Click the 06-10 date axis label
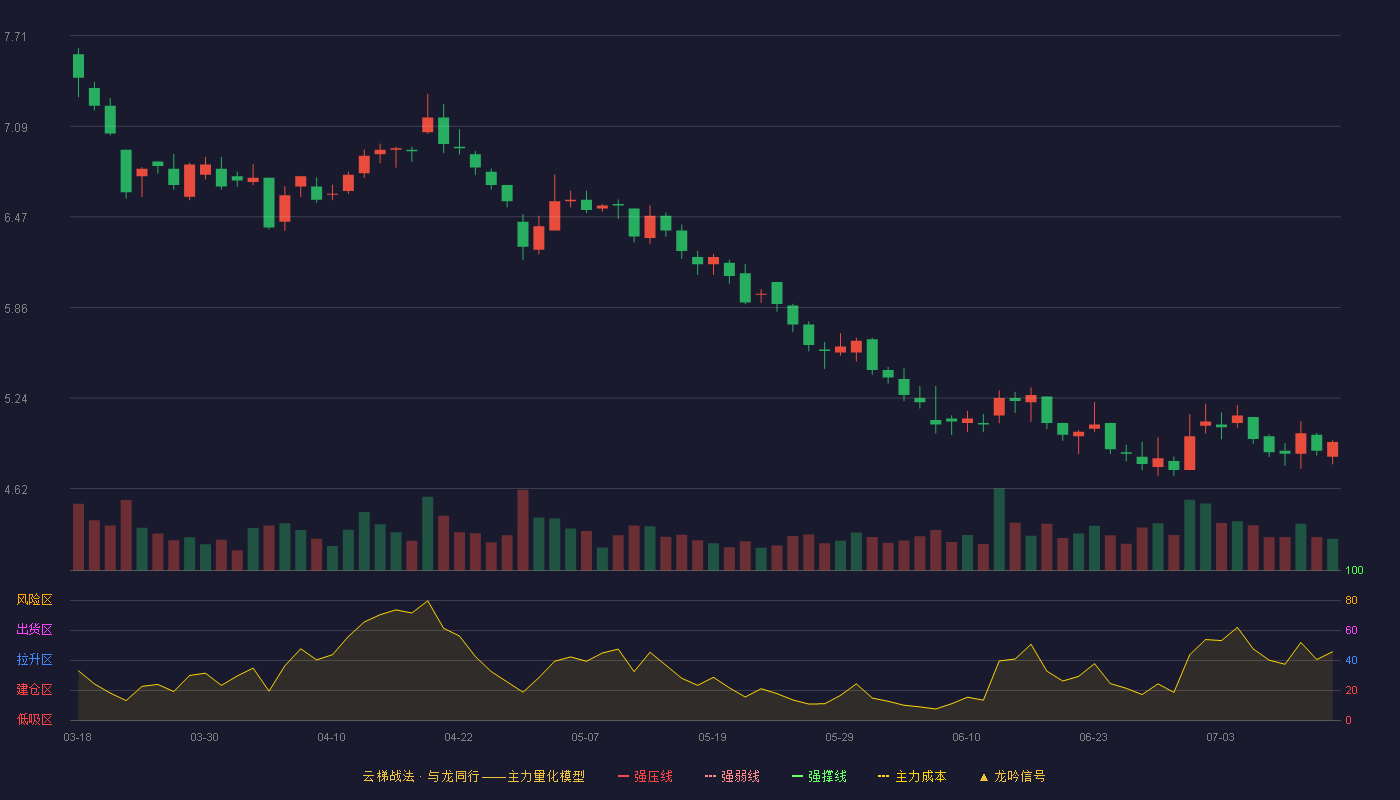Screen dimensions: 1400x800 [x=966, y=737]
